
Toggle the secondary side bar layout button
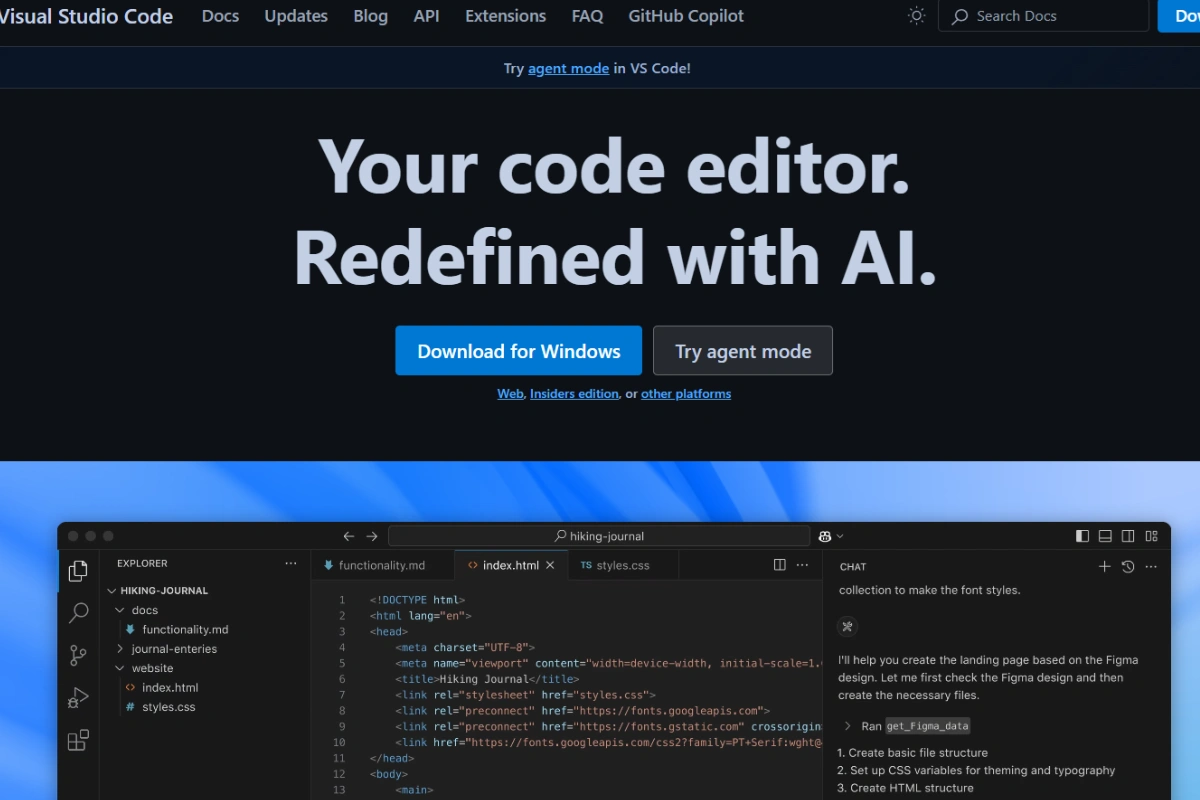(1128, 536)
